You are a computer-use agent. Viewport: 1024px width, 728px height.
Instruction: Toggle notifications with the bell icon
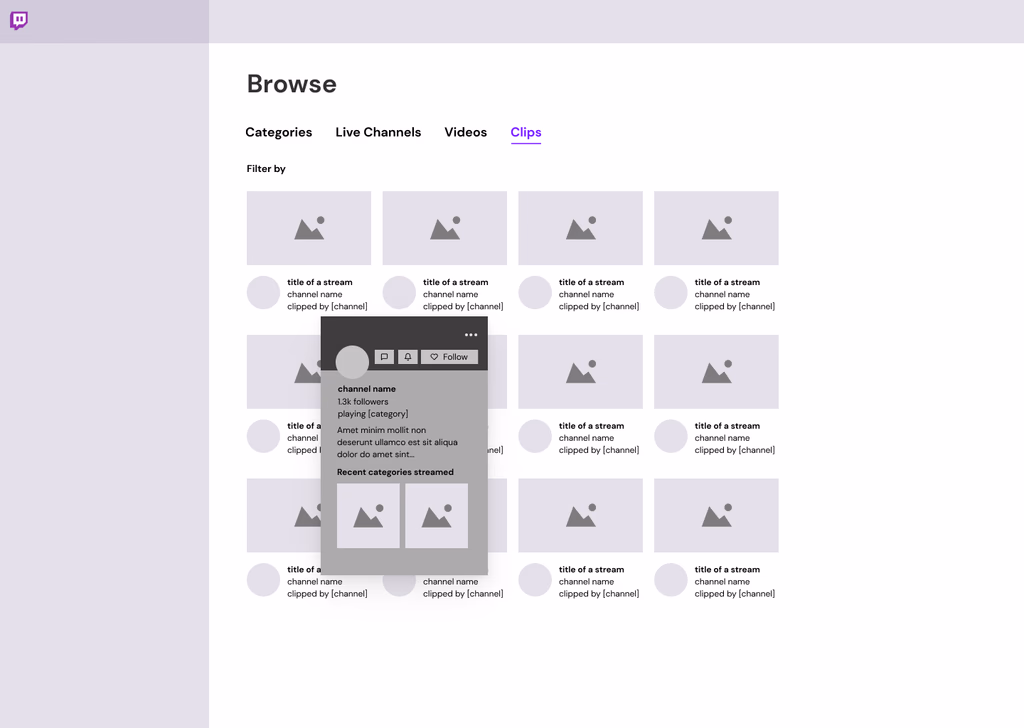tap(408, 357)
